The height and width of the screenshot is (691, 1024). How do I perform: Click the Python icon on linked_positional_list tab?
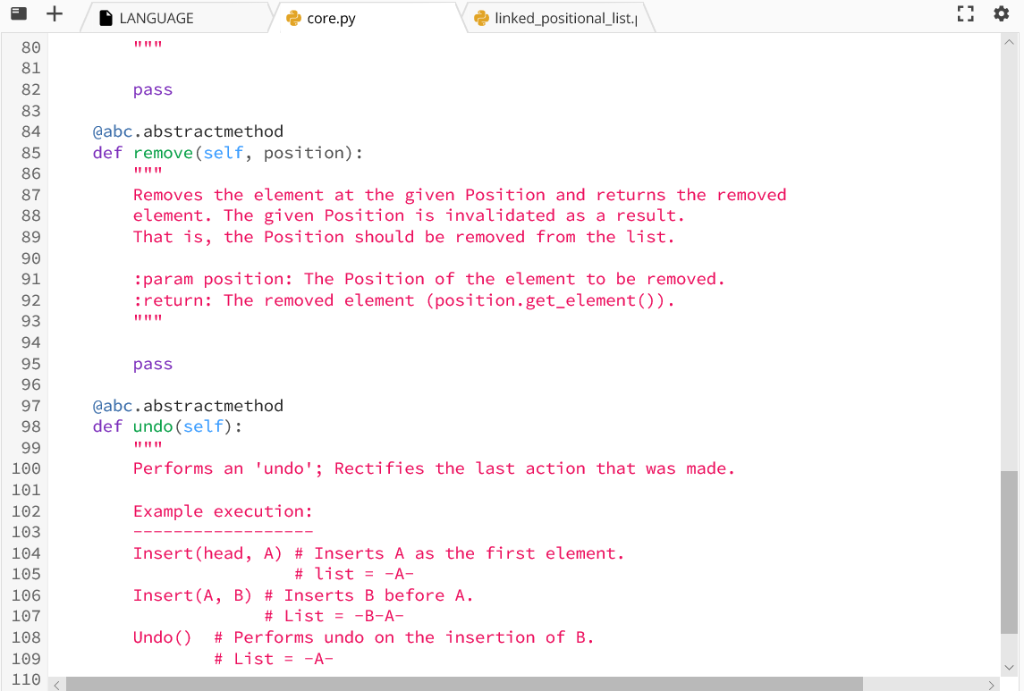point(479,17)
